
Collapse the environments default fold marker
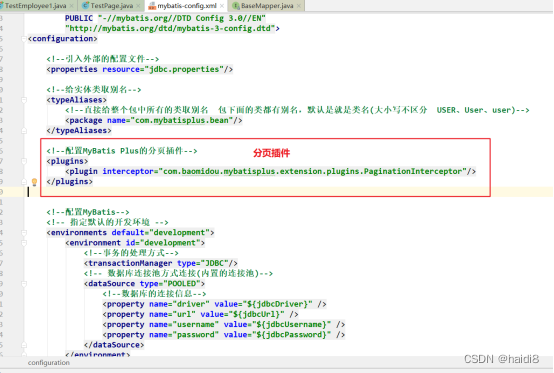coord(24,232)
